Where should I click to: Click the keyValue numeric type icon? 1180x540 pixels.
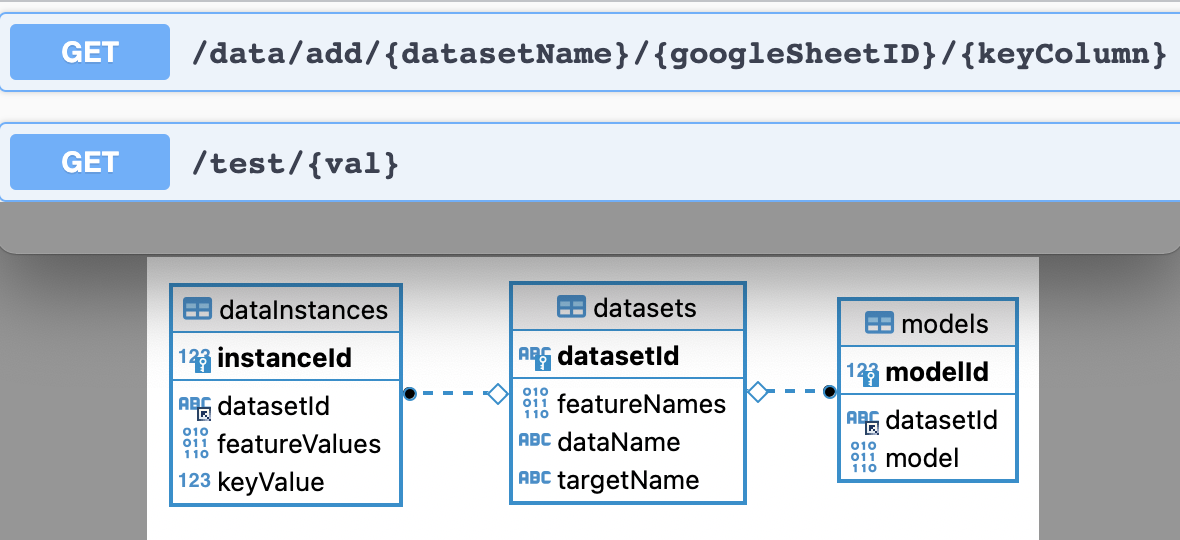coord(195,481)
